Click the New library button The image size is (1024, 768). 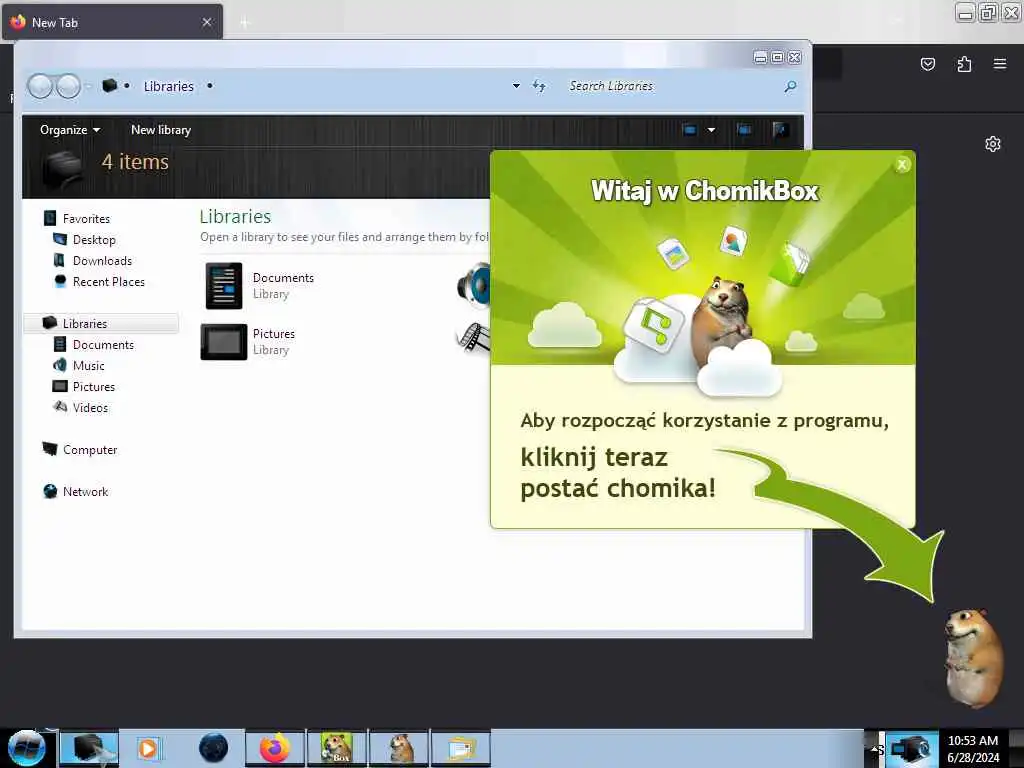click(x=161, y=129)
